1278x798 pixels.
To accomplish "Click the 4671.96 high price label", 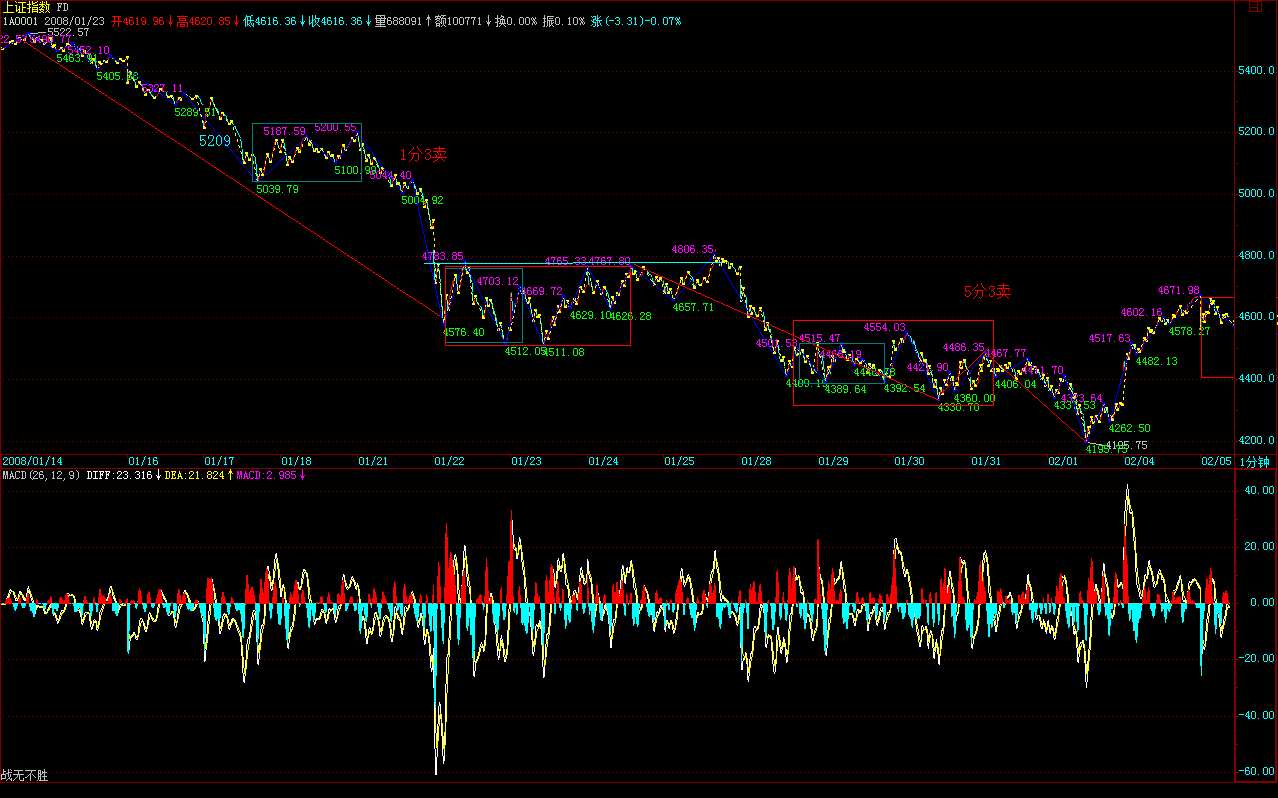I will [1178, 290].
